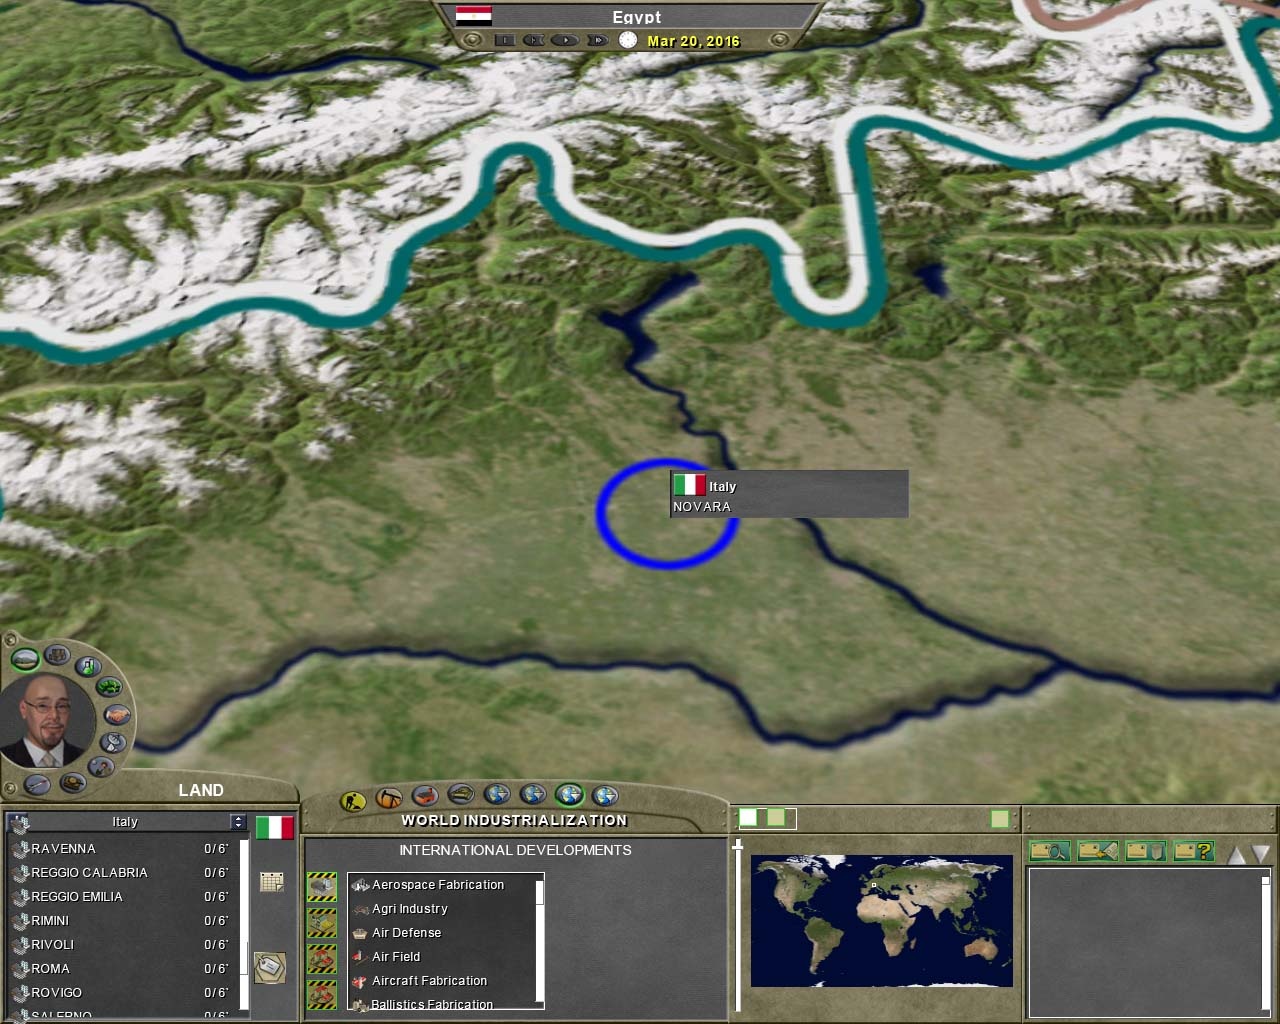Toggle the green square right of the minimap
This screenshot has height=1024, width=1280.
tap(1000, 818)
